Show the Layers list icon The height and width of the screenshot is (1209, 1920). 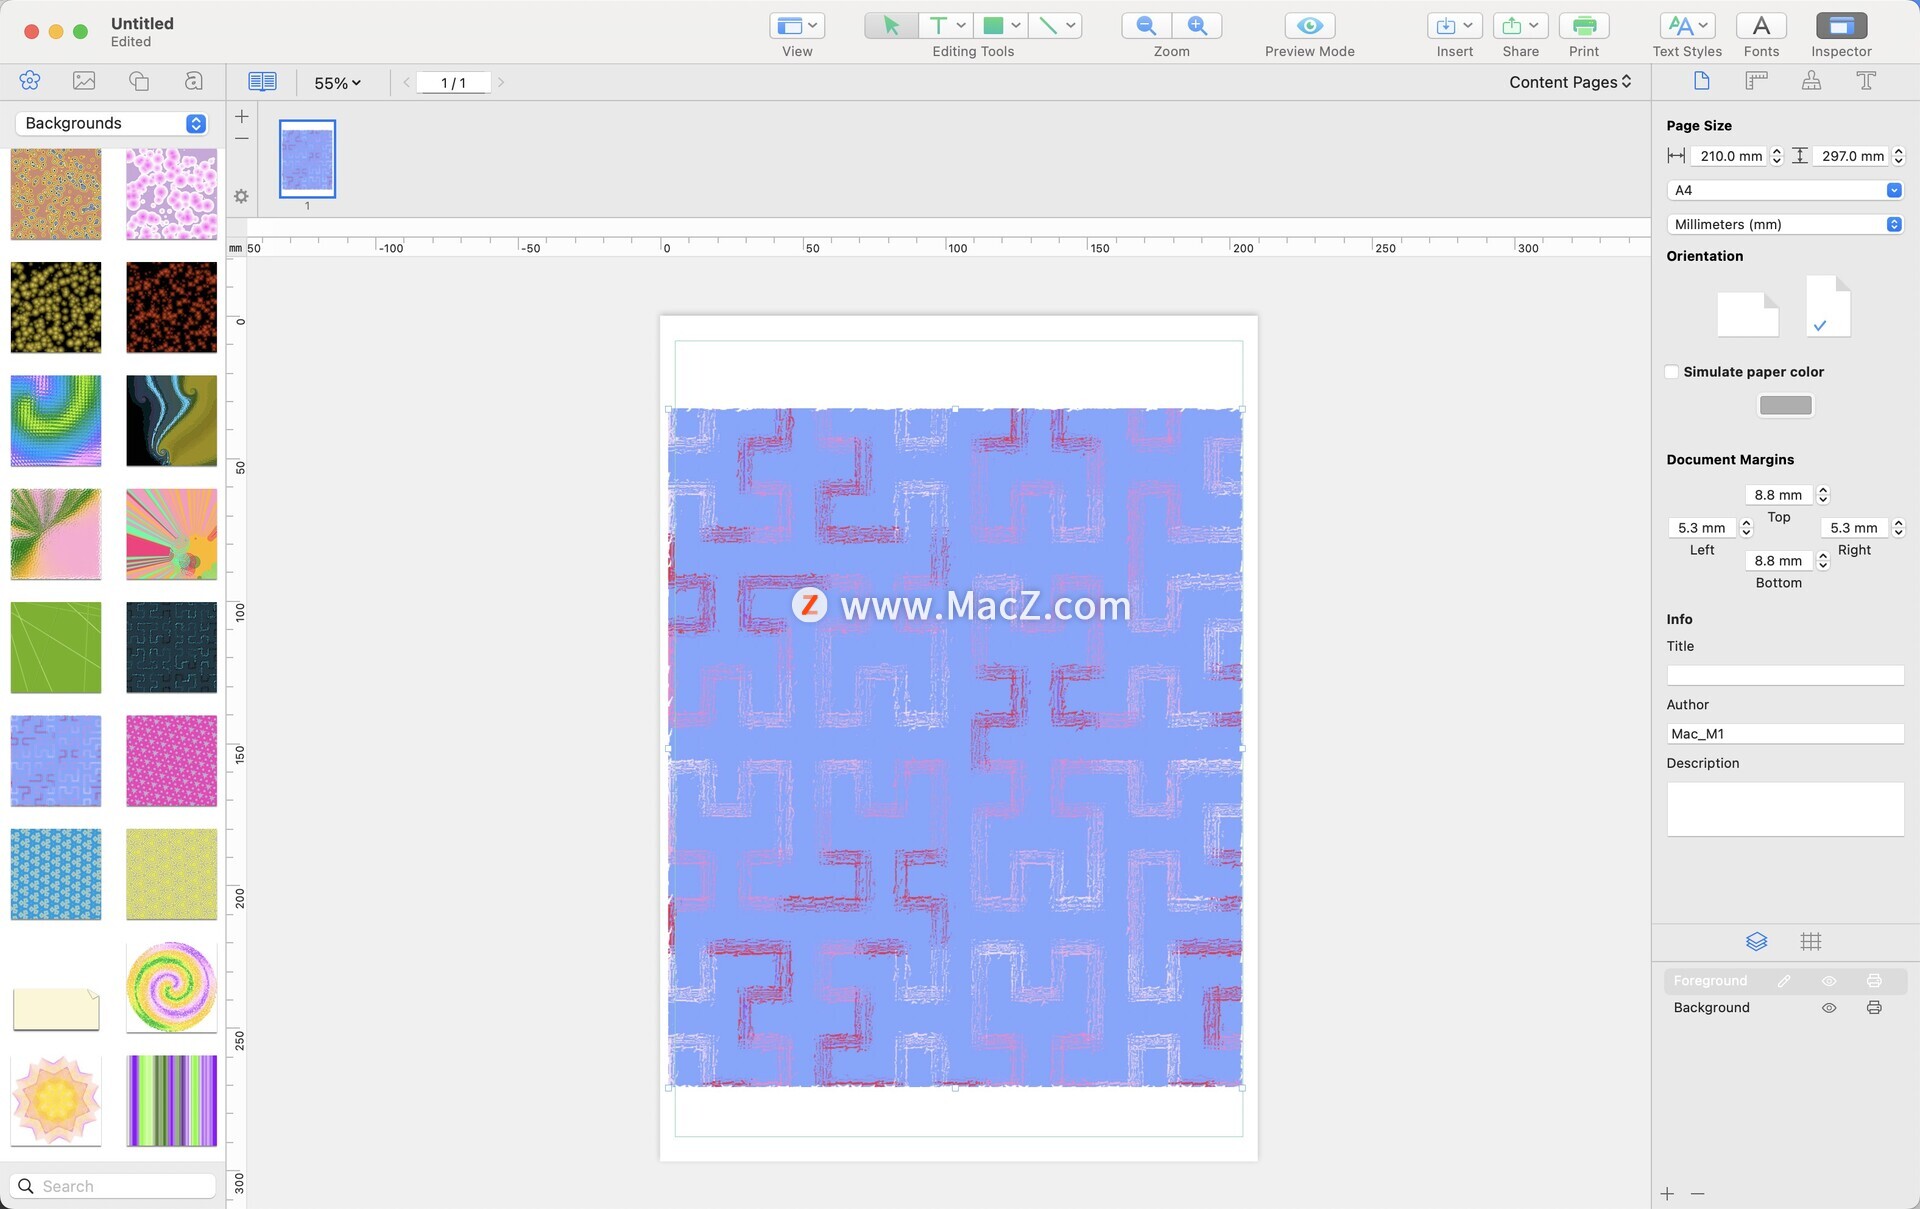tap(1757, 941)
